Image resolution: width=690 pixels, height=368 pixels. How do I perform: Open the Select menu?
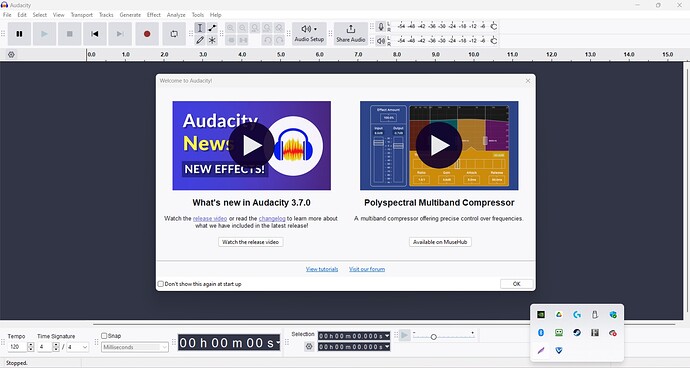click(40, 15)
